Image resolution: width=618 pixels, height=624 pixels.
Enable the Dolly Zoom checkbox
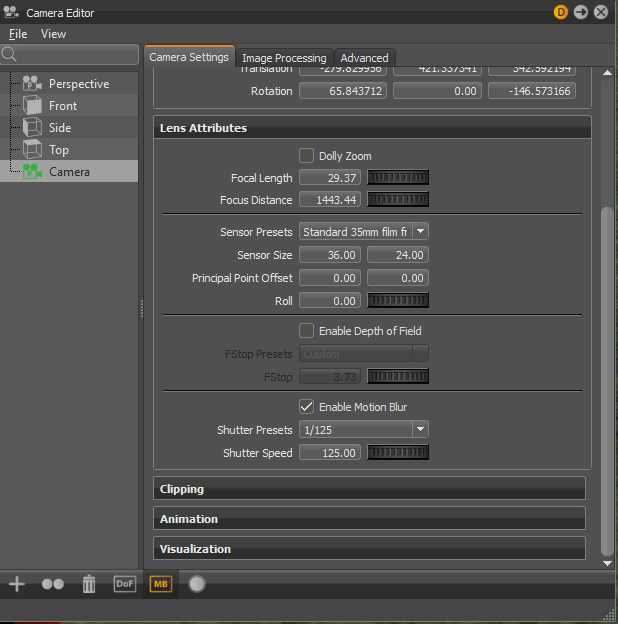pyautogui.click(x=306, y=156)
